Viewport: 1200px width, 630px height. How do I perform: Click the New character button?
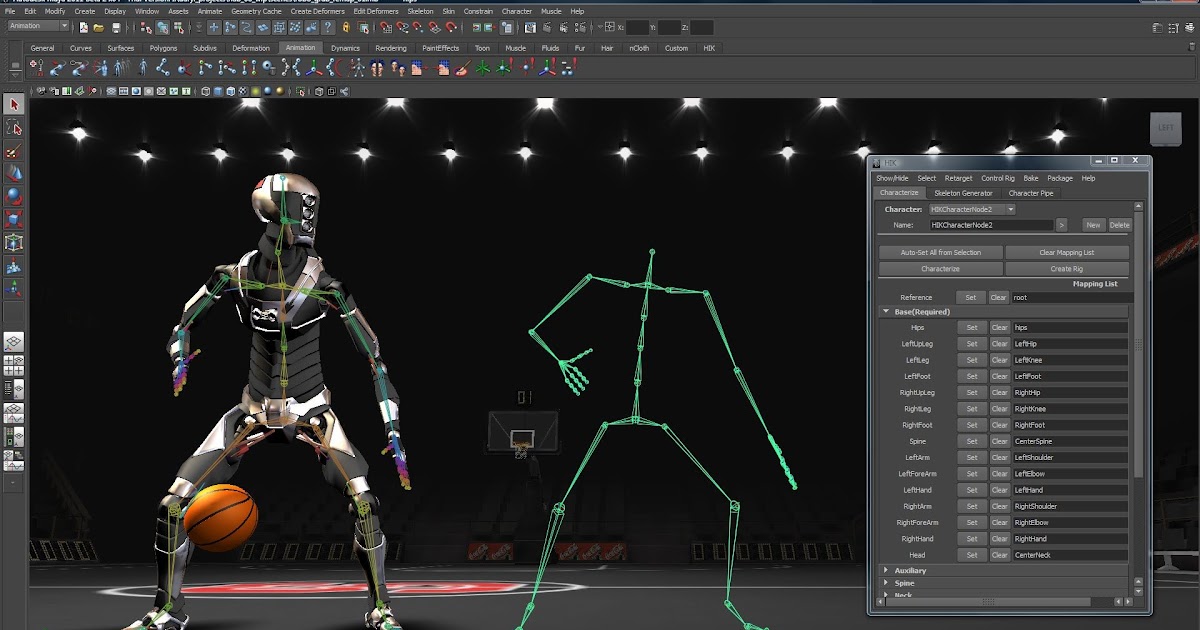pyautogui.click(x=1093, y=225)
